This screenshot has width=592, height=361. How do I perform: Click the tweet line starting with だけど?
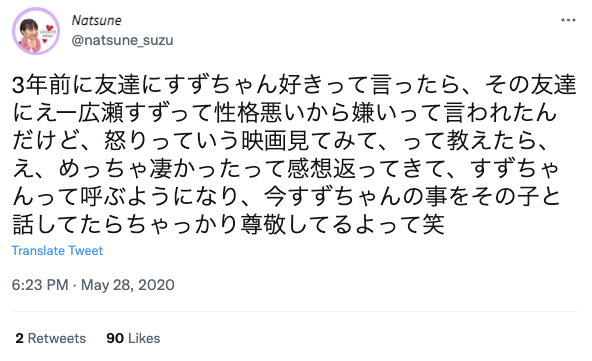[x=280, y=140]
